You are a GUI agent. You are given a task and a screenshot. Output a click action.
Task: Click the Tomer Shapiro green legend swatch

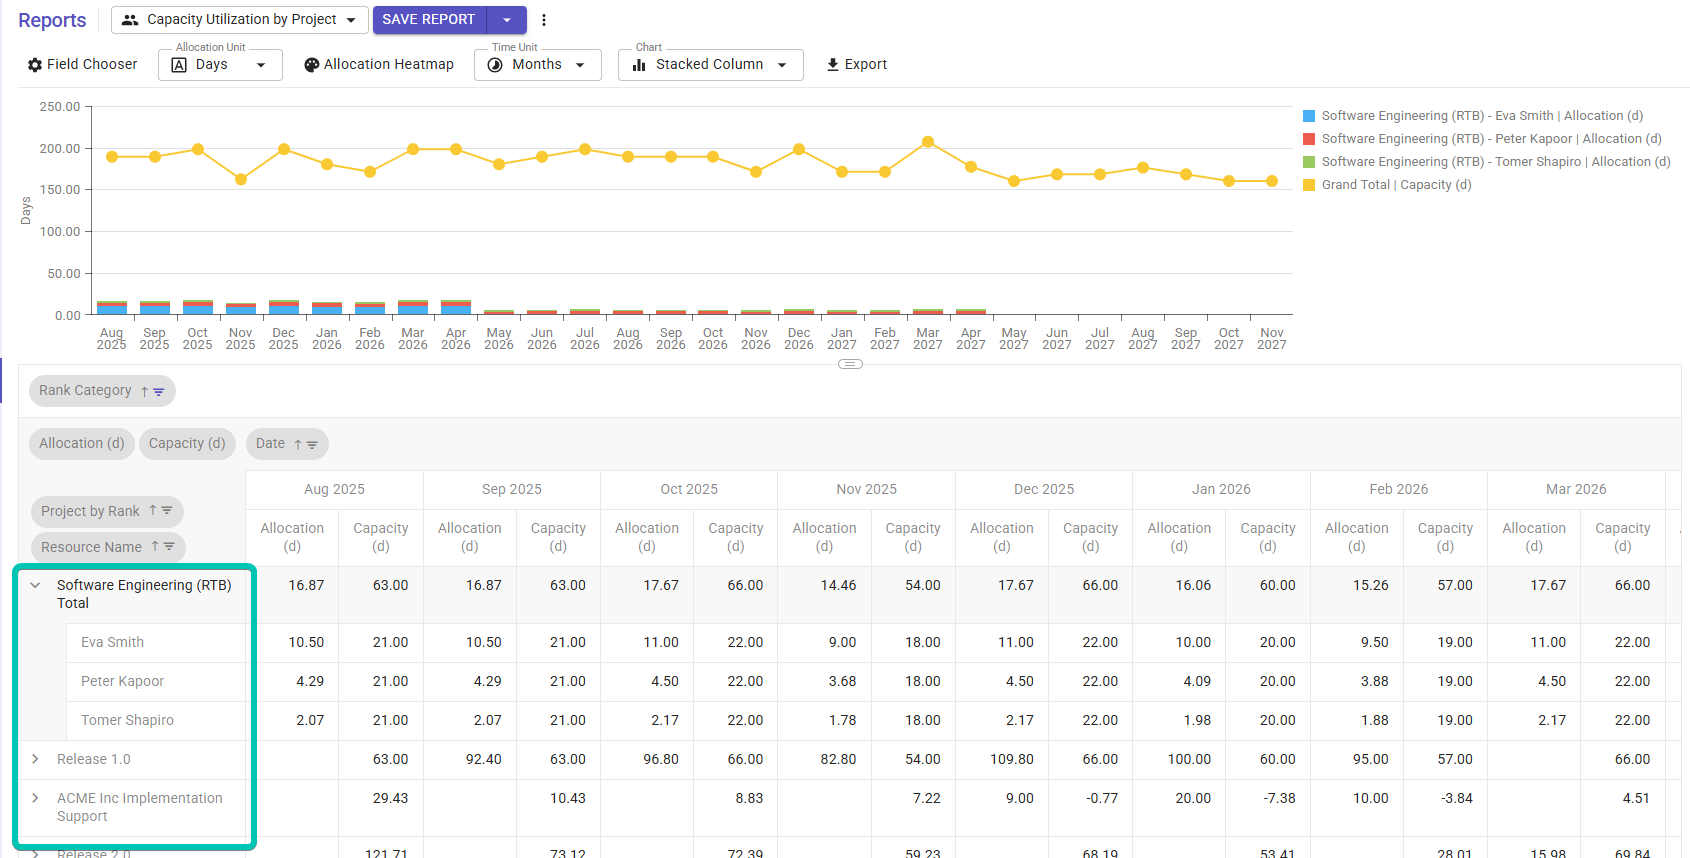[x=1309, y=162]
